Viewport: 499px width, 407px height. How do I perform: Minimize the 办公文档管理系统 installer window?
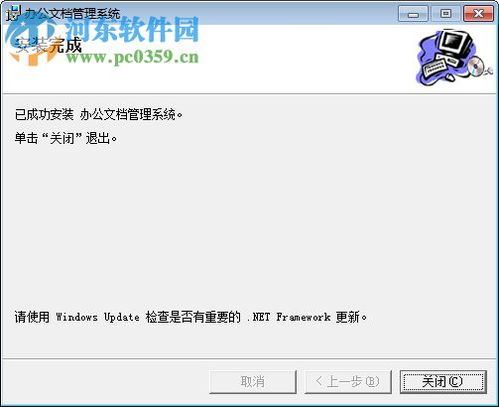tap(413, 14)
